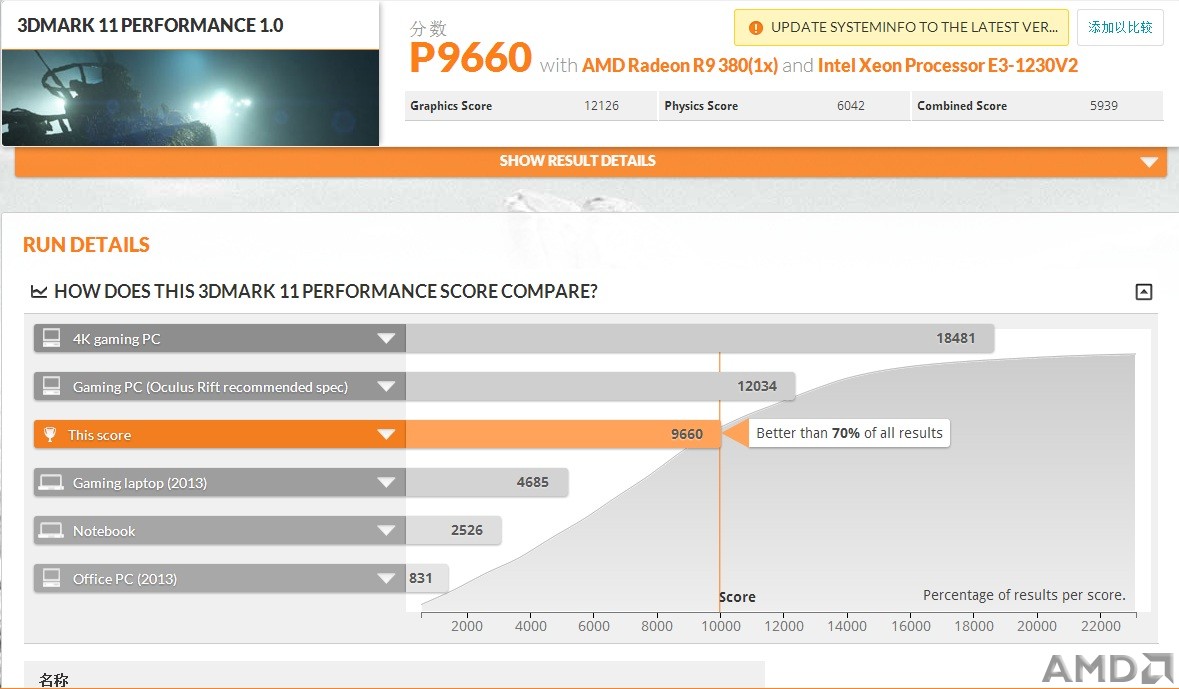Screen dimensions: 1179x689
Task: Expand the Notebook dropdown arrow
Action: 386,530
